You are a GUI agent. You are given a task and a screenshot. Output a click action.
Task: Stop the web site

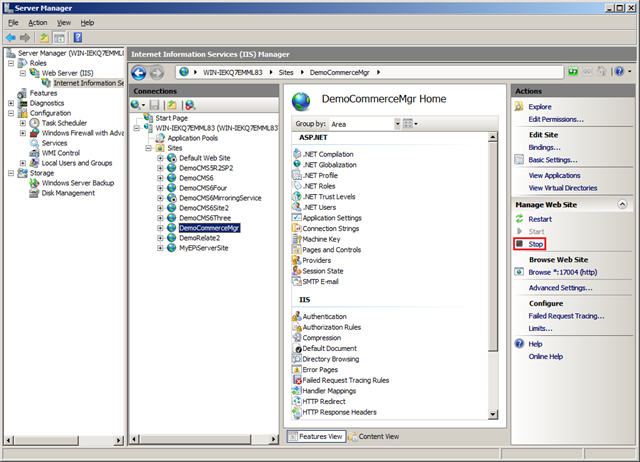pos(535,243)
